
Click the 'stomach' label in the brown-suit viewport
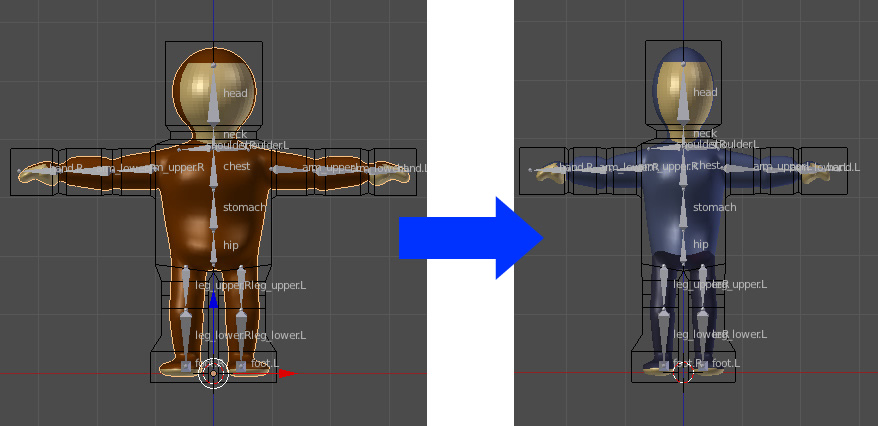click(x=244, y=207)
